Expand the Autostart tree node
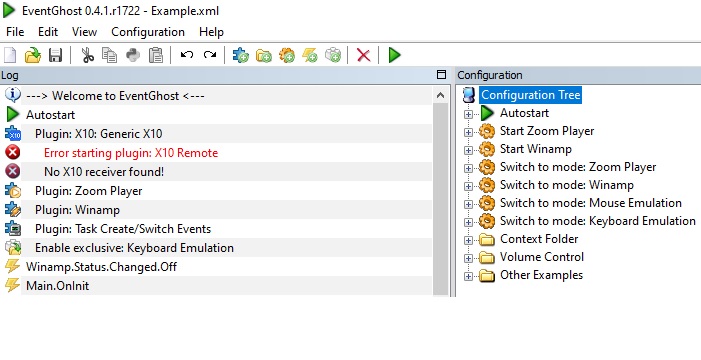Viewport: 701px width, 360px height. pyautogui.click(x=468, y=114)
